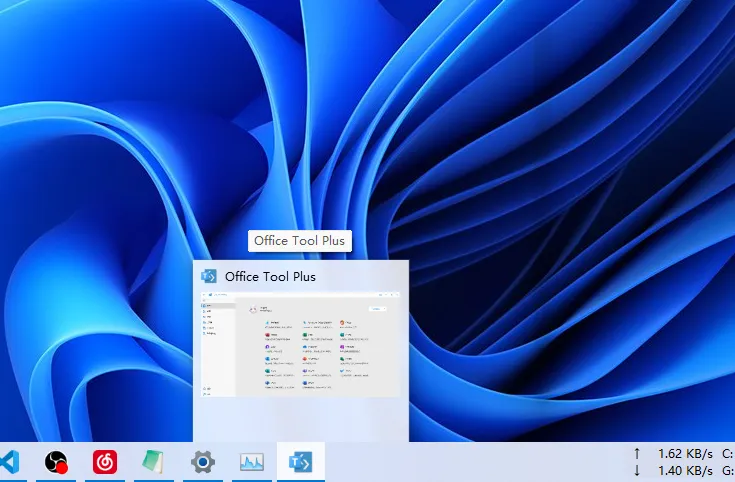The height and width of the screenshot is (482, 735).
Task: Click the gear settings taskbar icon
Action: [203, 462]
